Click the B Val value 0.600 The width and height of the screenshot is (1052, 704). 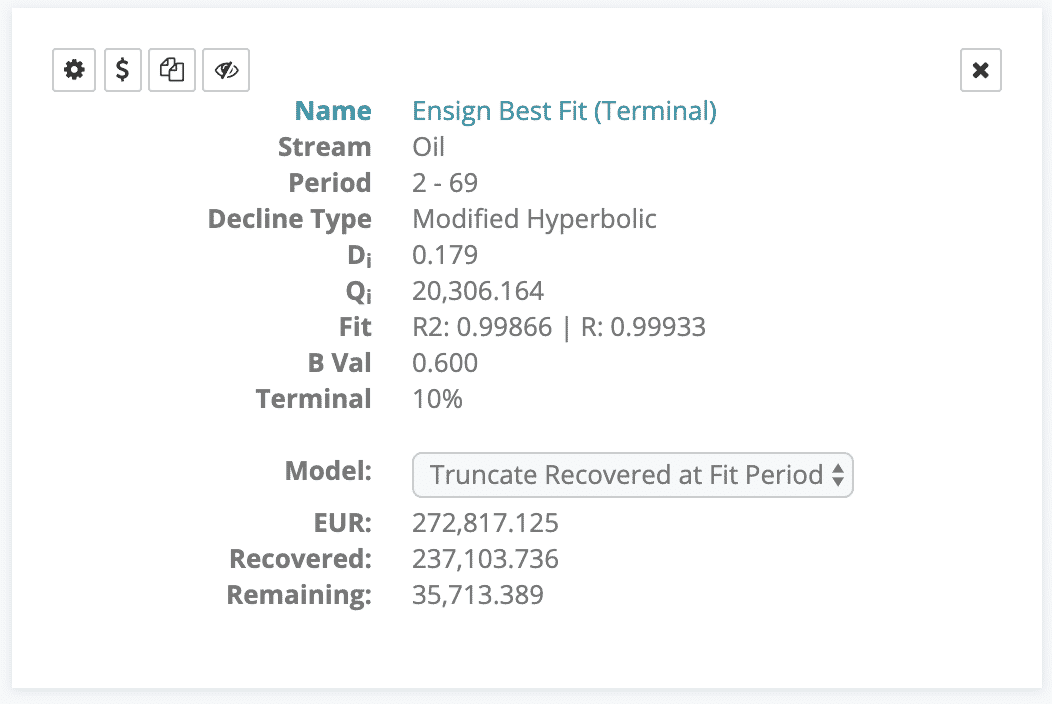point(445,363)
